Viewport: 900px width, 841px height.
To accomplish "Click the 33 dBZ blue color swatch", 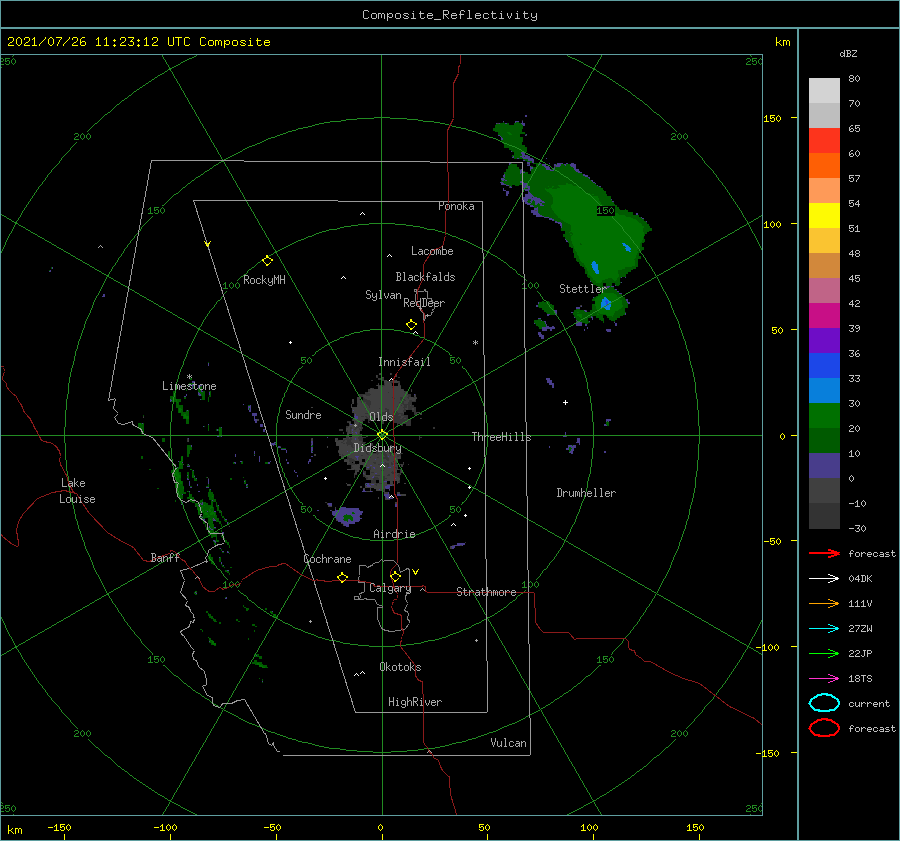I will pyautogui.click(x=824, y=390).
